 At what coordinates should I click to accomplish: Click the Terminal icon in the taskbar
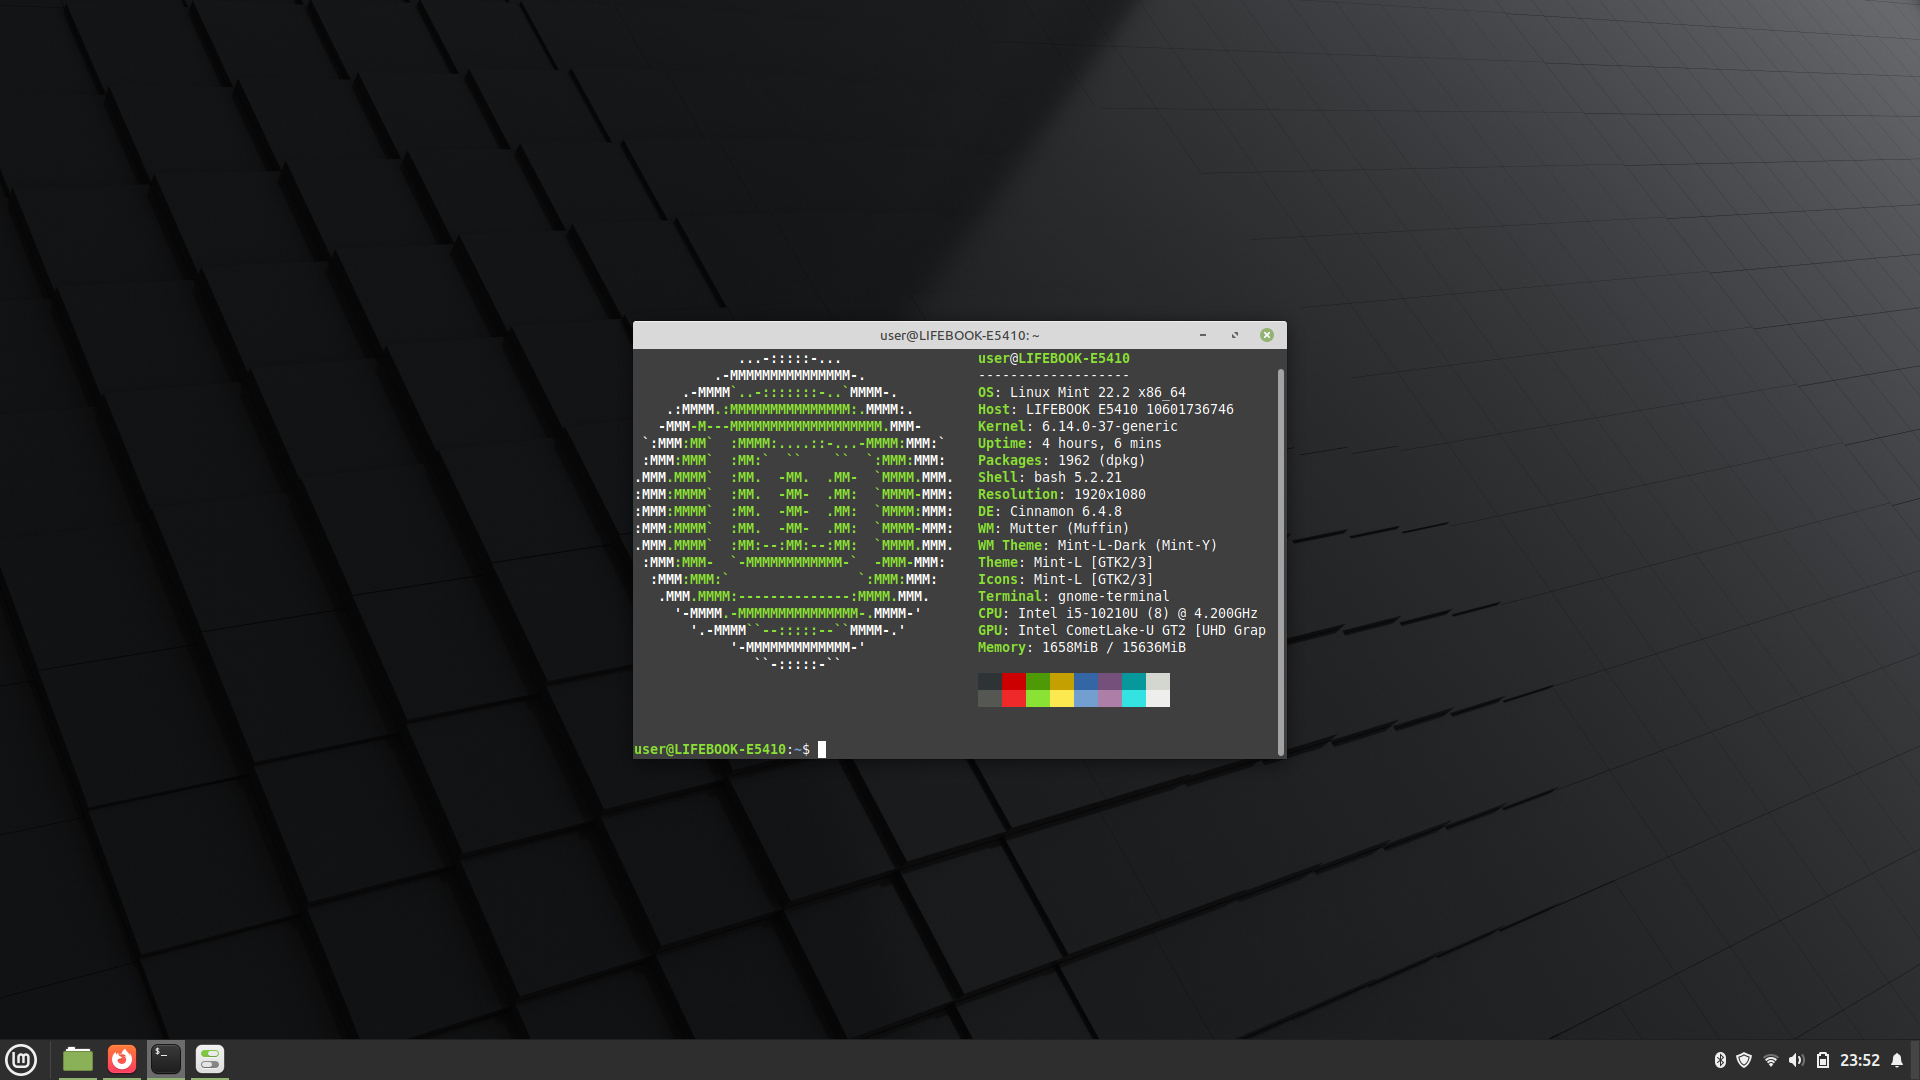[166, 1059]
